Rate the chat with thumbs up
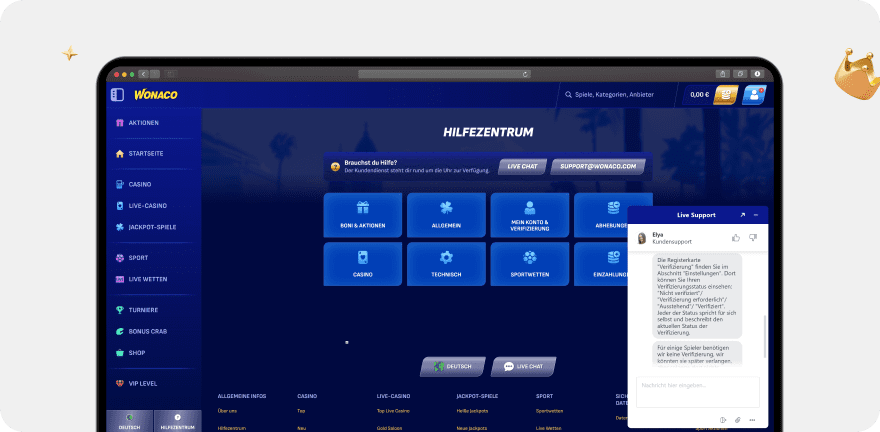This screenshot has width=880, height=432. click(x=736, y=238)
